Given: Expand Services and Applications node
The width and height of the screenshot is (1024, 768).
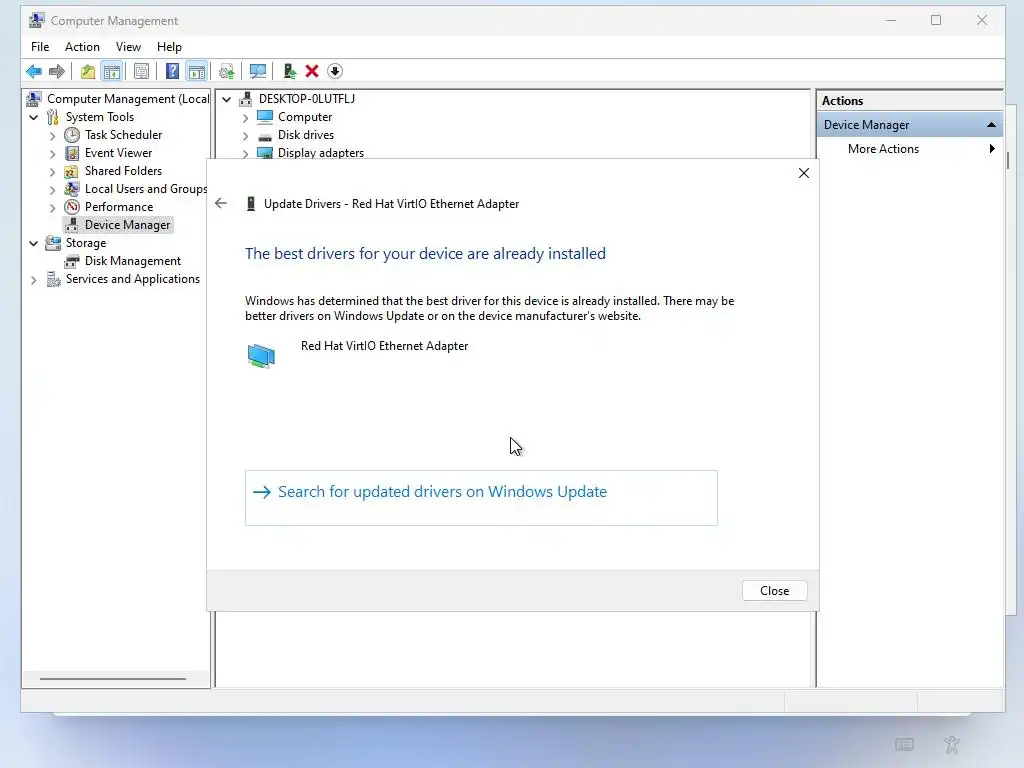Looking at the screenshot, I should [34, 280].
